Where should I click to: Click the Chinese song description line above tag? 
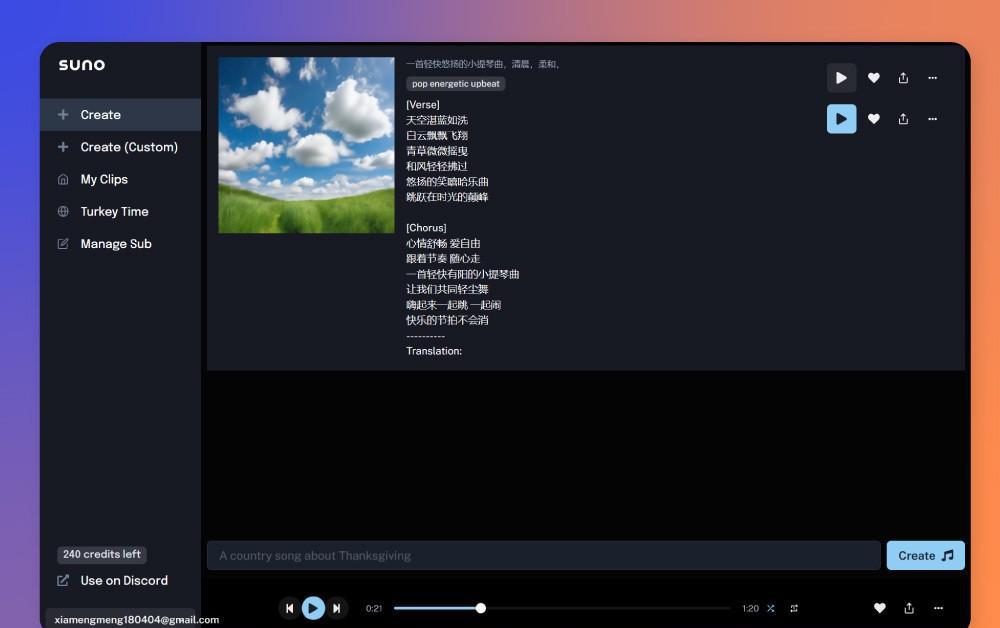click(x=483, y=64)
